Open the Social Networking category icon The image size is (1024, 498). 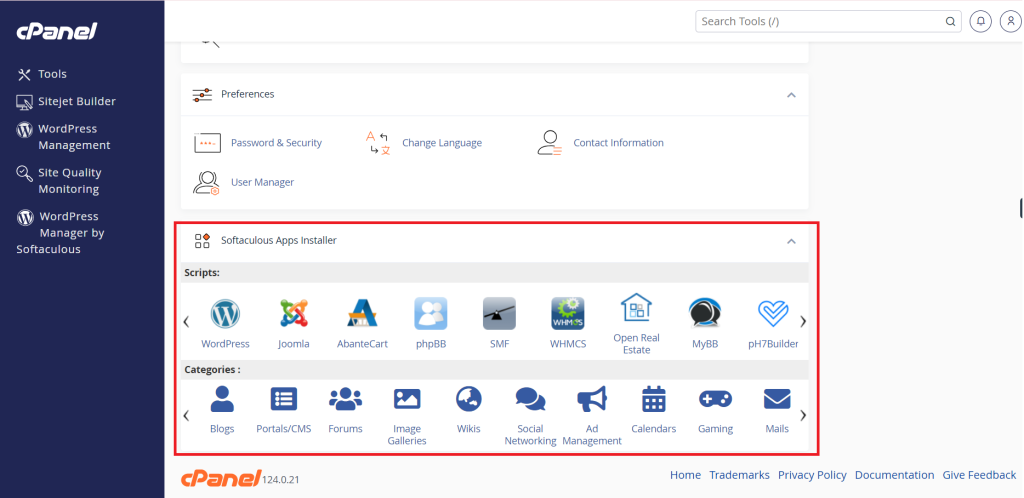(x=530, y=399)
